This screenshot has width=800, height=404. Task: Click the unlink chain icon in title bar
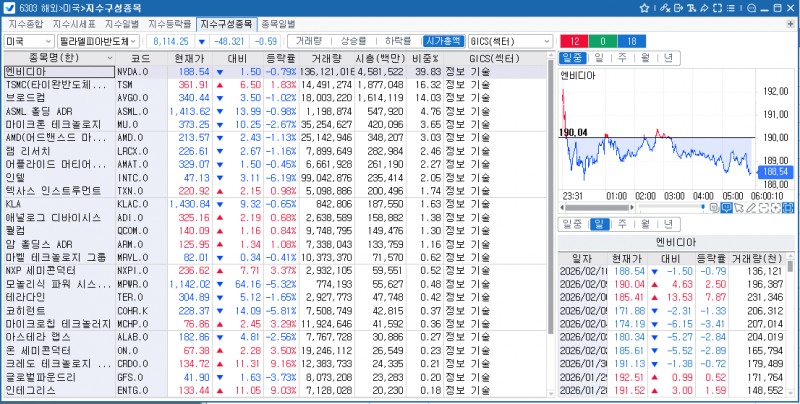664,8
